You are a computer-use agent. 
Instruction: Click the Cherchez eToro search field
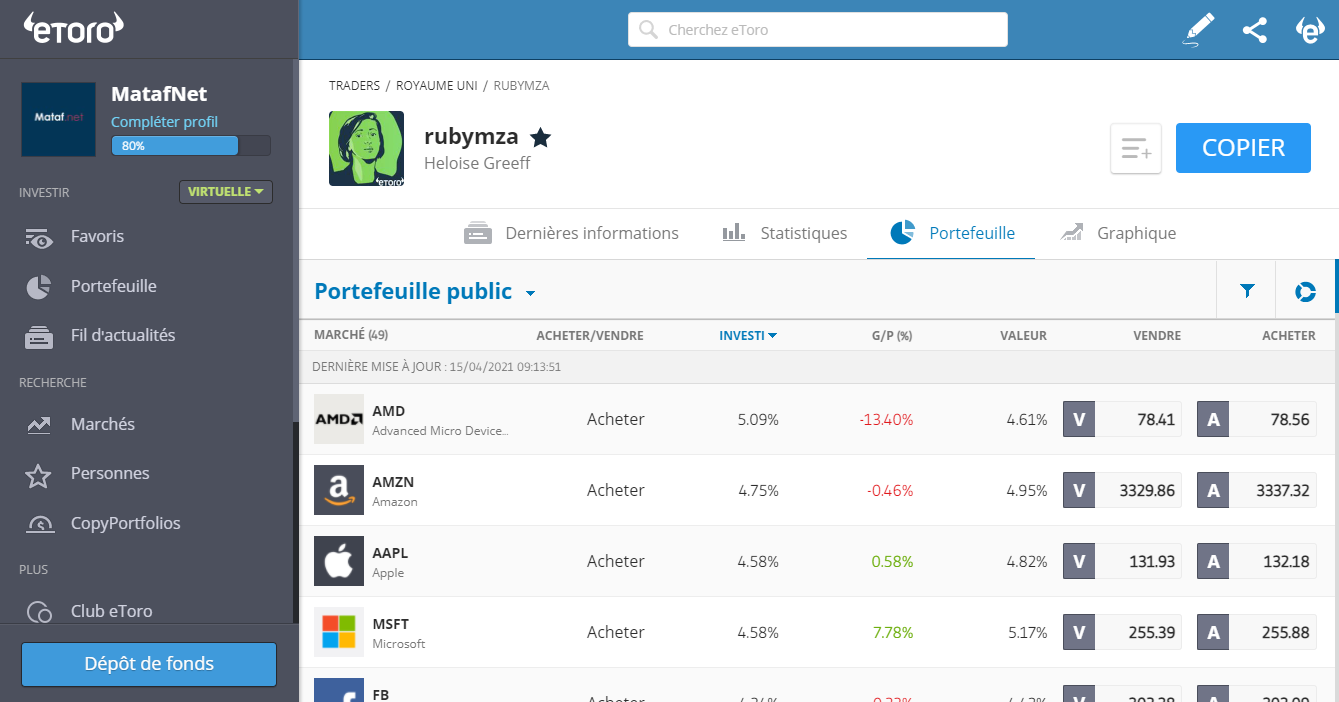tap(817, 30)
